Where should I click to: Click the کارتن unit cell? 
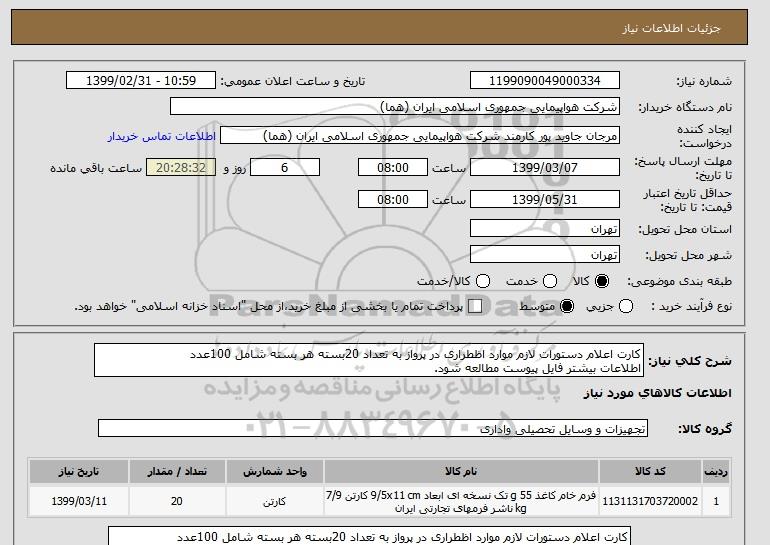275,501
